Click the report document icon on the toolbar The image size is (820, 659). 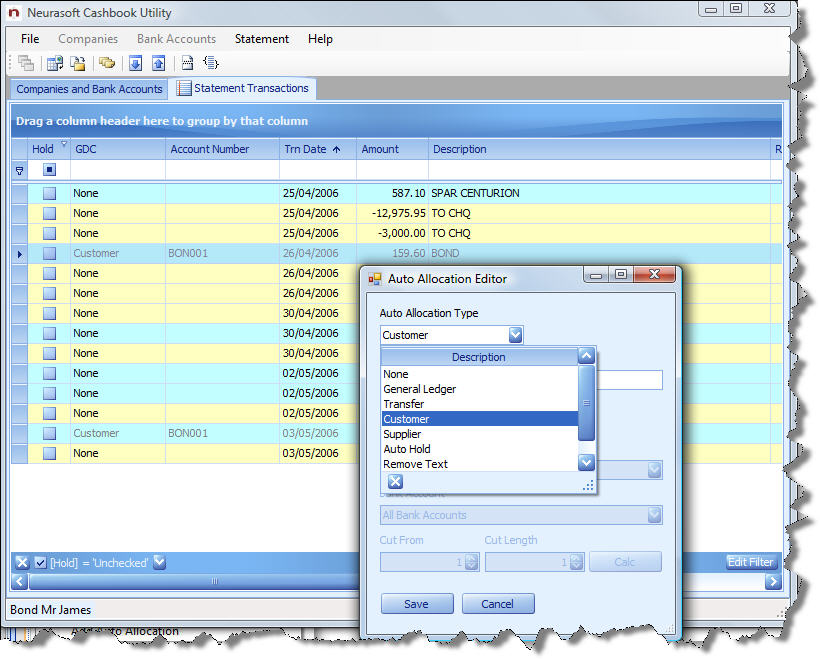pyautogui.click(x=186, y=62)
